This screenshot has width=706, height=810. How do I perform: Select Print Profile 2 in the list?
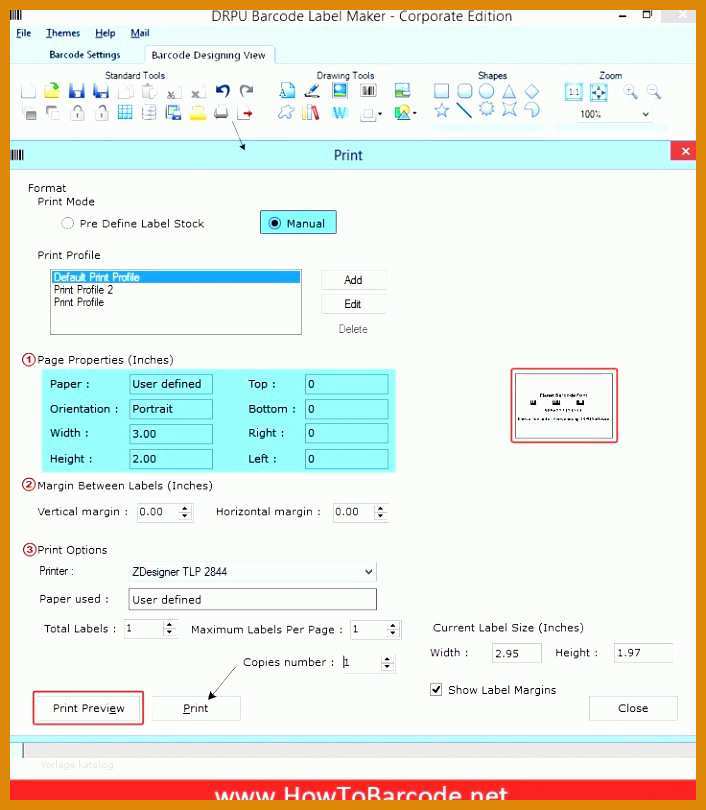click(176, 289)
